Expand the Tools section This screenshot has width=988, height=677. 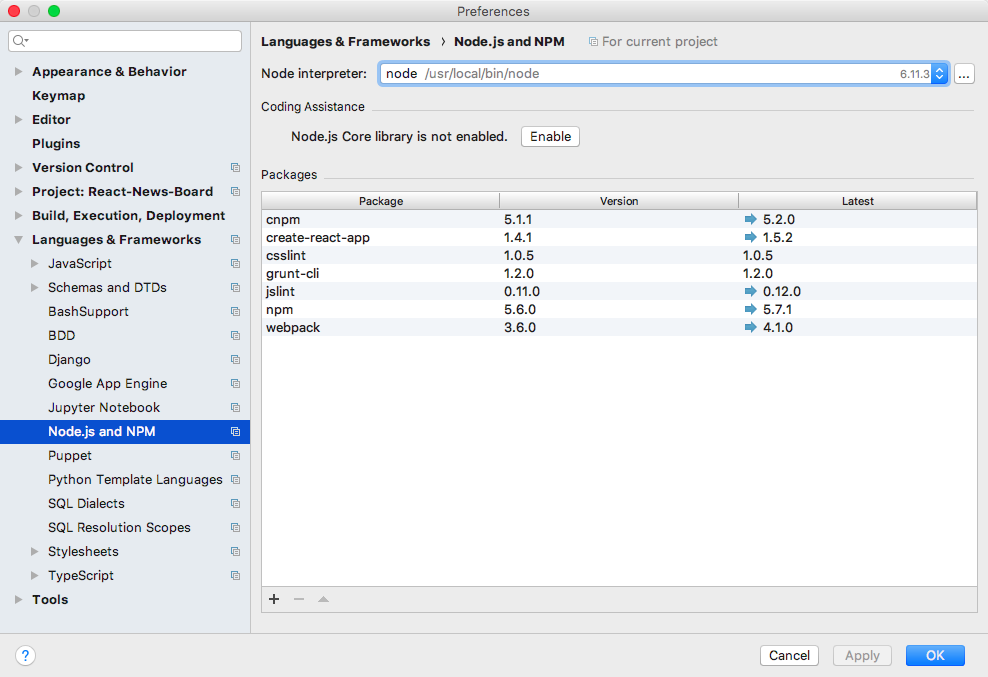point(18,599)
